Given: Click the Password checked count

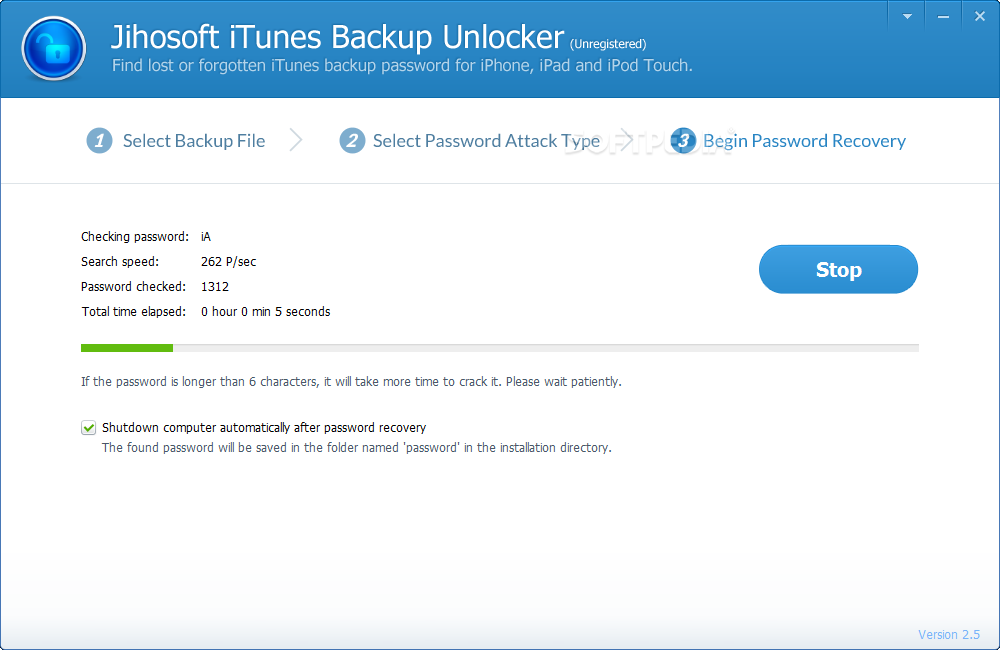Looking at the screenshot, I should click(215, 287).
